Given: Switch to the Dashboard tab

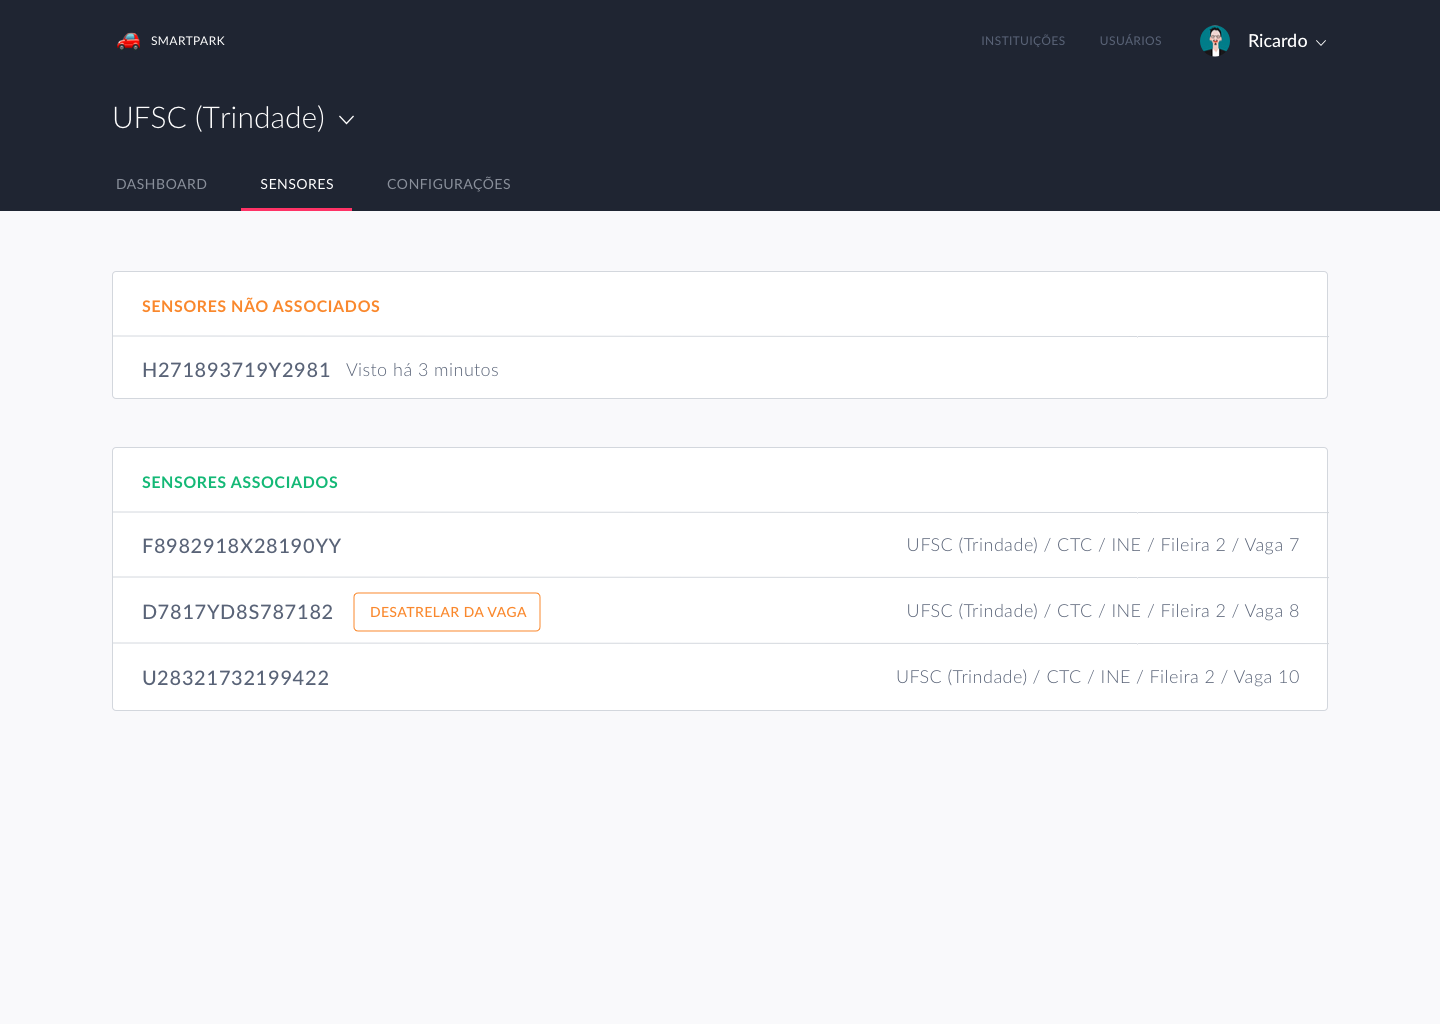Looking at the screenshot, I should pyautogui.click(x=161, y=184).
